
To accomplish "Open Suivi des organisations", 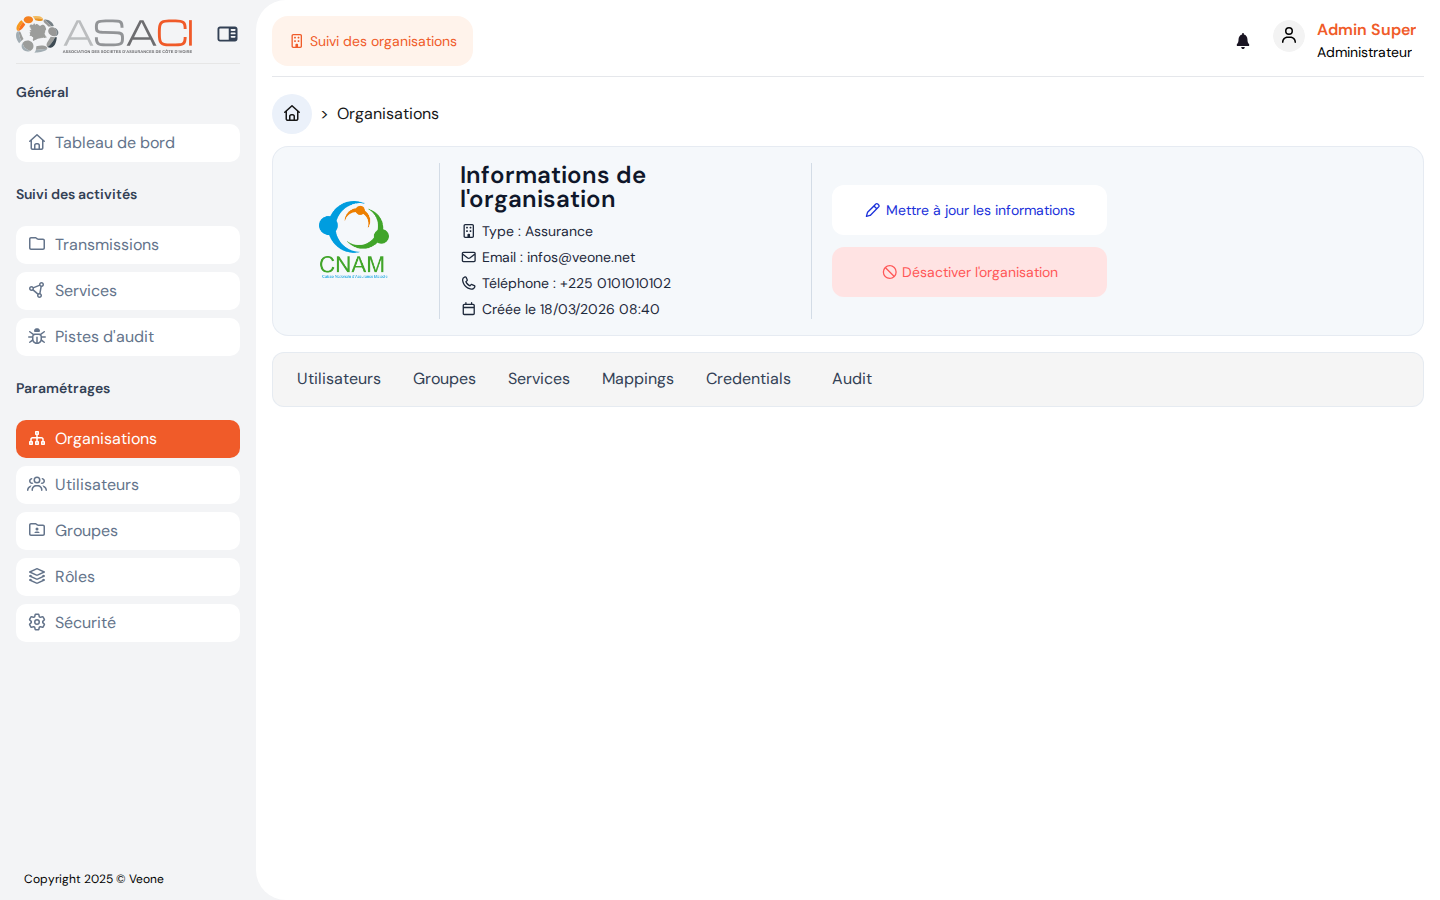I will click(x=372, y=41).
